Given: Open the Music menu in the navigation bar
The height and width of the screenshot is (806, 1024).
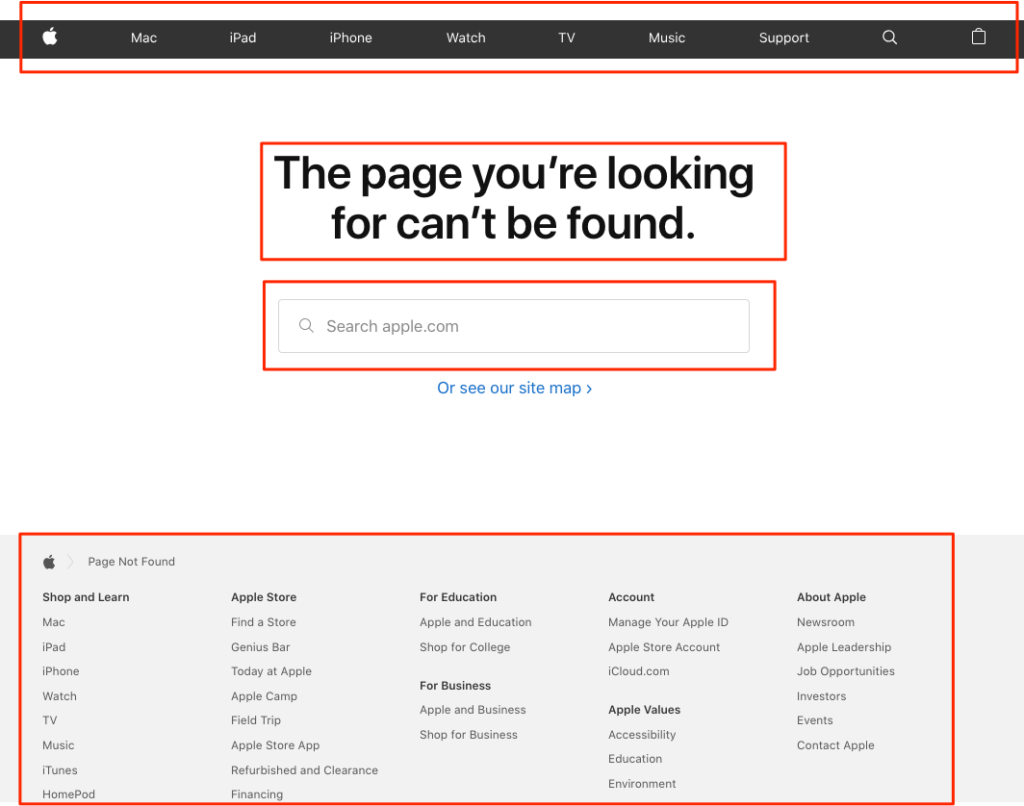Looking at the screenshot, I should click(x=667, y=38).
